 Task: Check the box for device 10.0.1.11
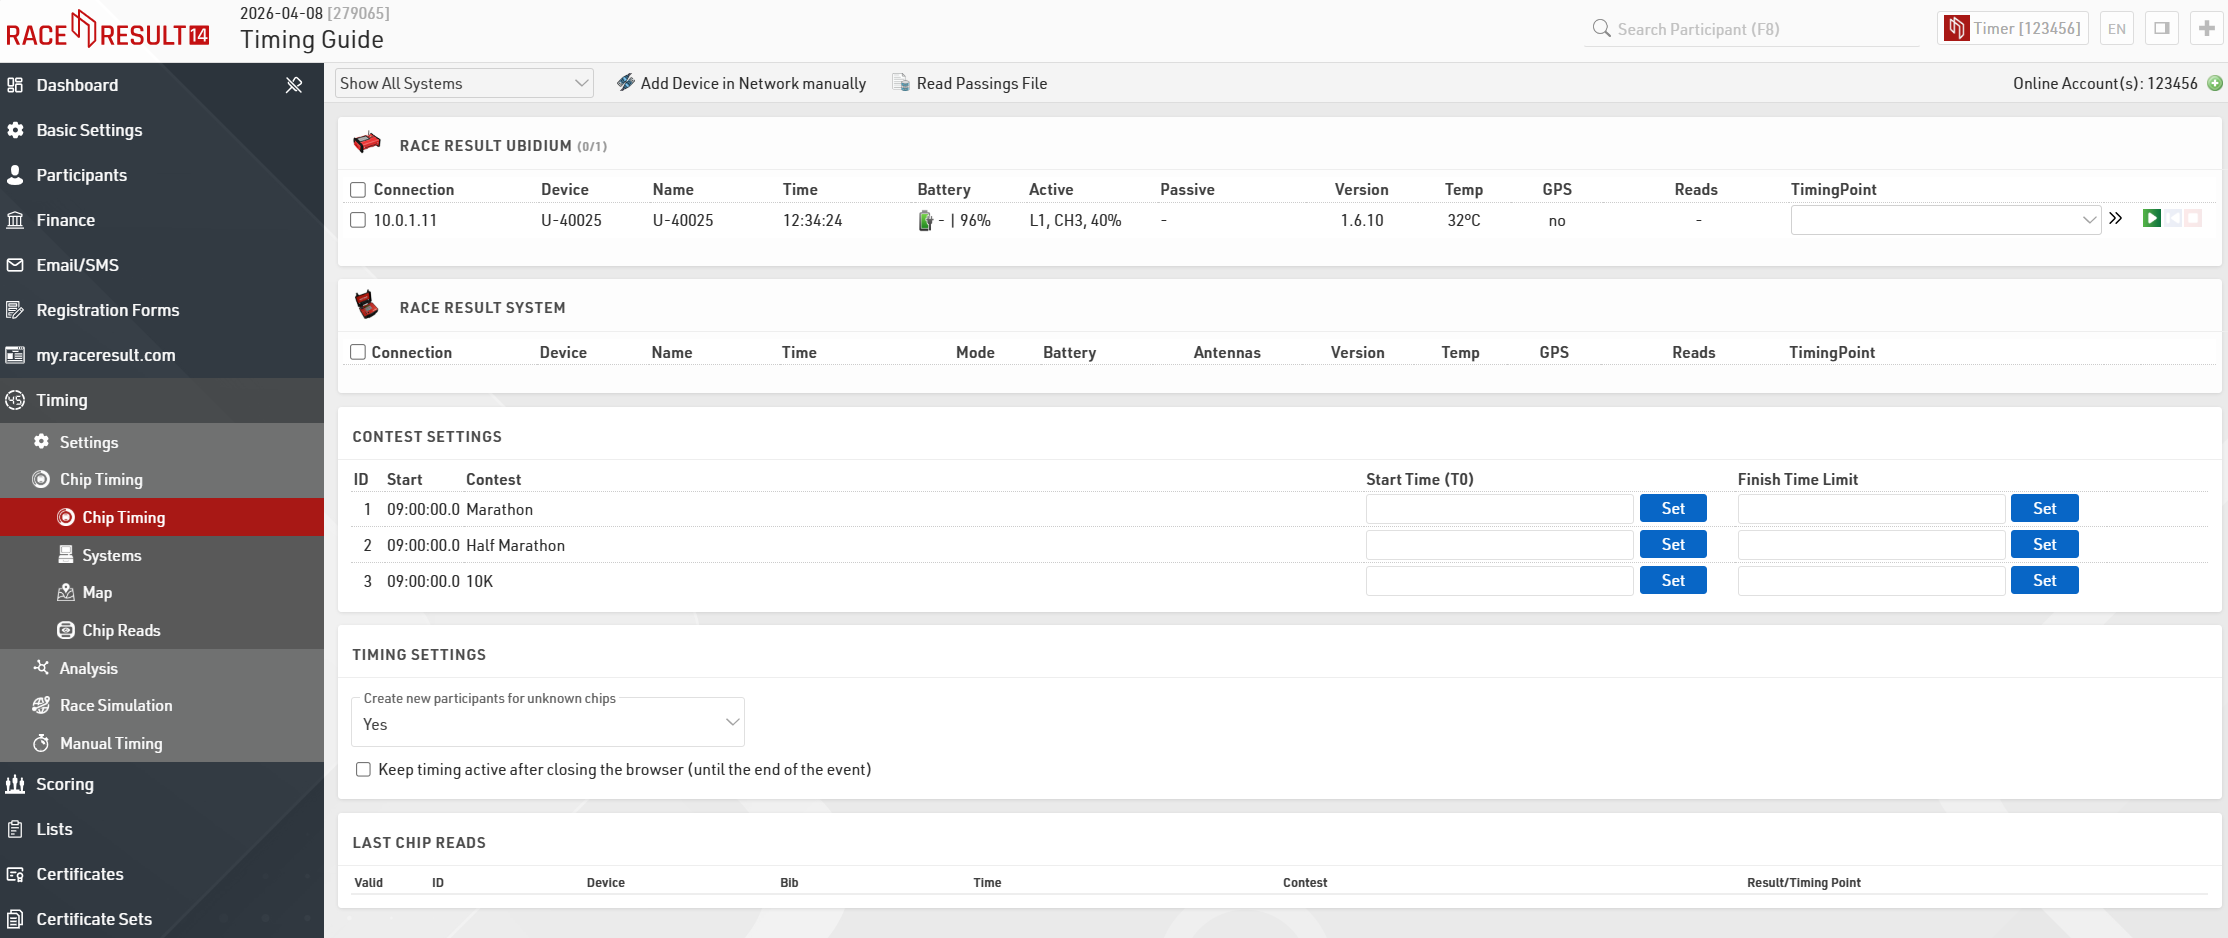click(x=358, y=220)
